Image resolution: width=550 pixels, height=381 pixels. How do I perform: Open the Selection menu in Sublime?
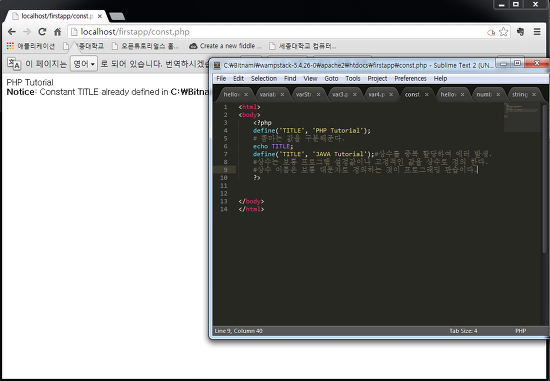(264, 79)
